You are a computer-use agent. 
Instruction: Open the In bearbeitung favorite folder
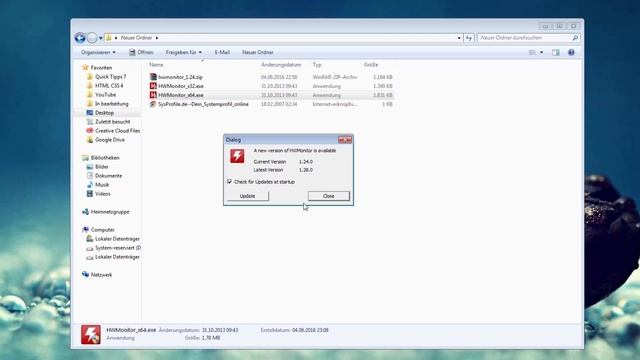111,104
